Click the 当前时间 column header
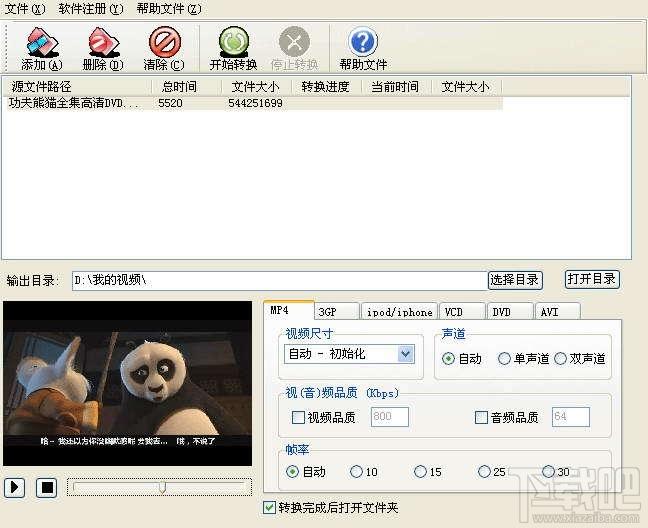 click(x=395, y=87)
